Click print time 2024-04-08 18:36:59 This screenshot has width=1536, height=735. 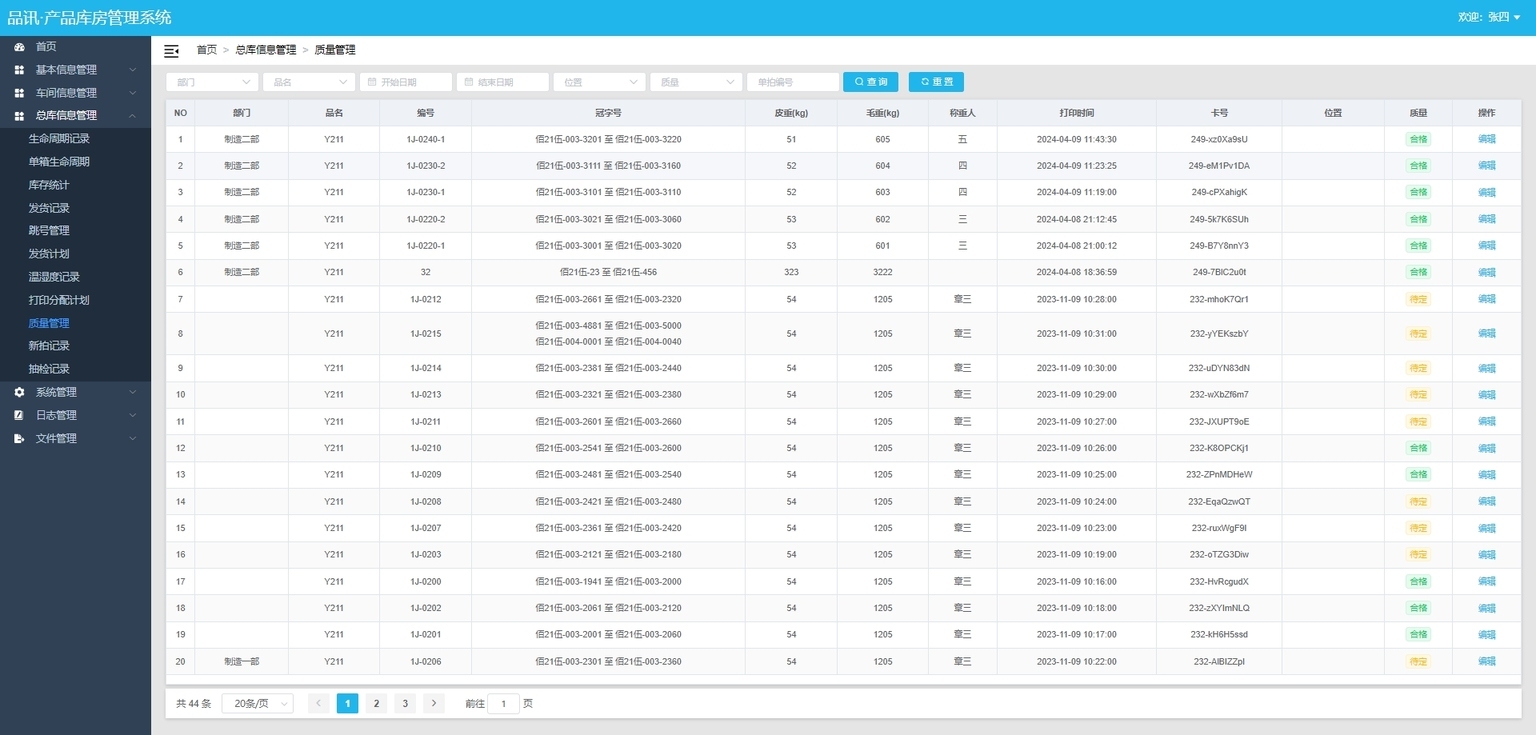click(1077, 272)
